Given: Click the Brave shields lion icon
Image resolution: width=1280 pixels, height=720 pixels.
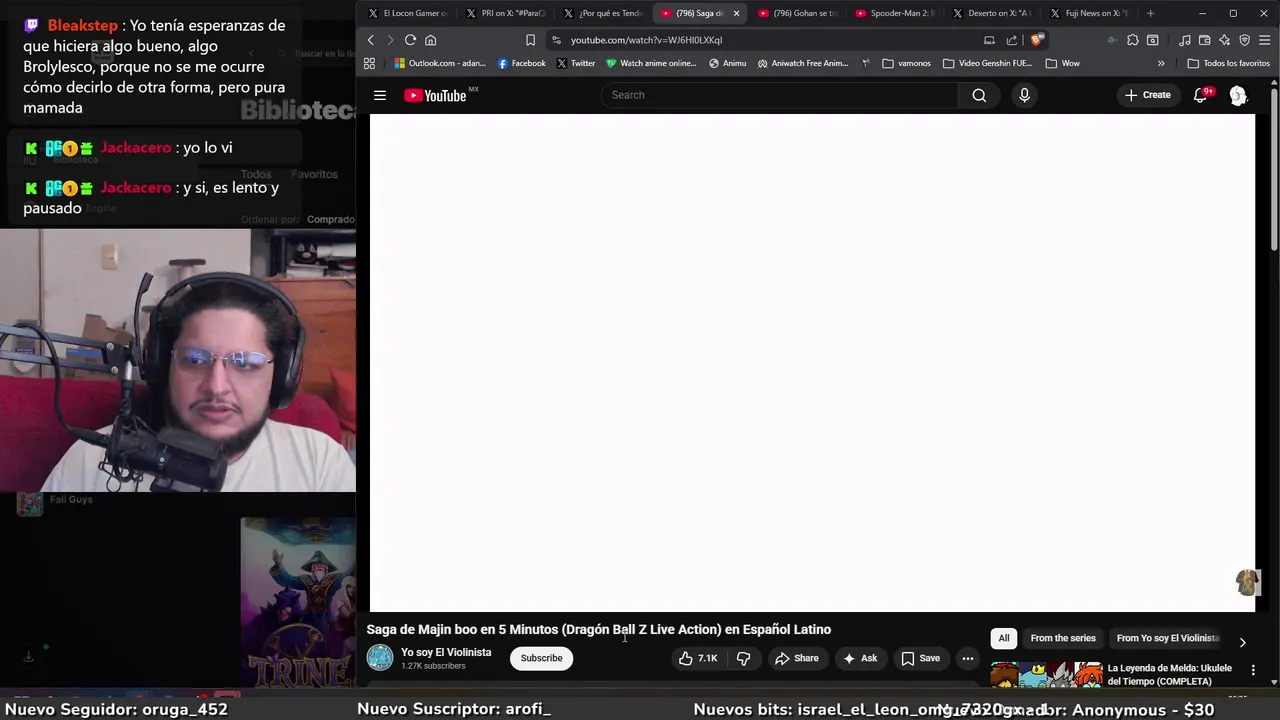Looking at the screenshot, I should (x=1037, y=40).
